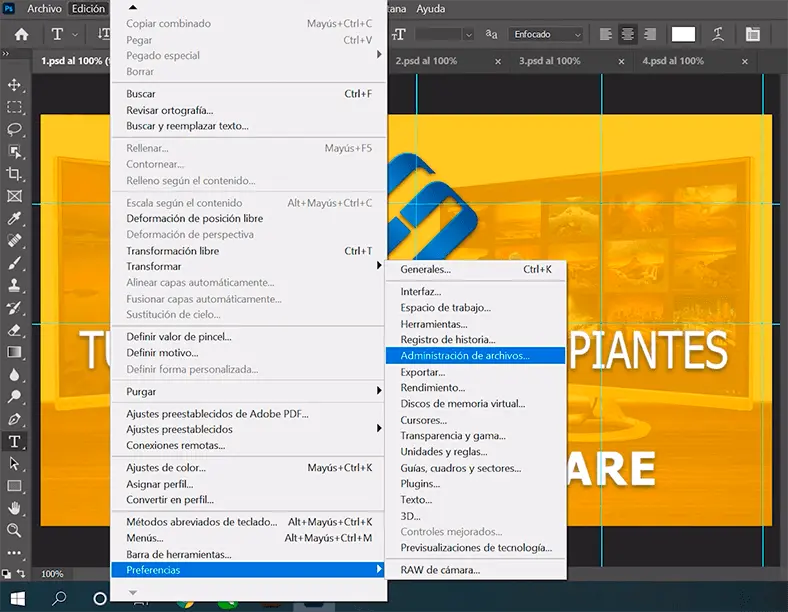Choose Ajustes de color
Viewport: 788px width, 612px height.
pyautogui.click(x=249, y=467)
